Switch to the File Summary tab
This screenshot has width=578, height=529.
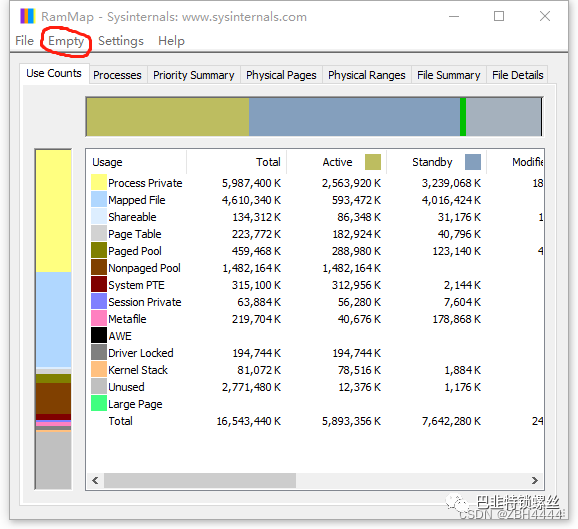[449, 75]
